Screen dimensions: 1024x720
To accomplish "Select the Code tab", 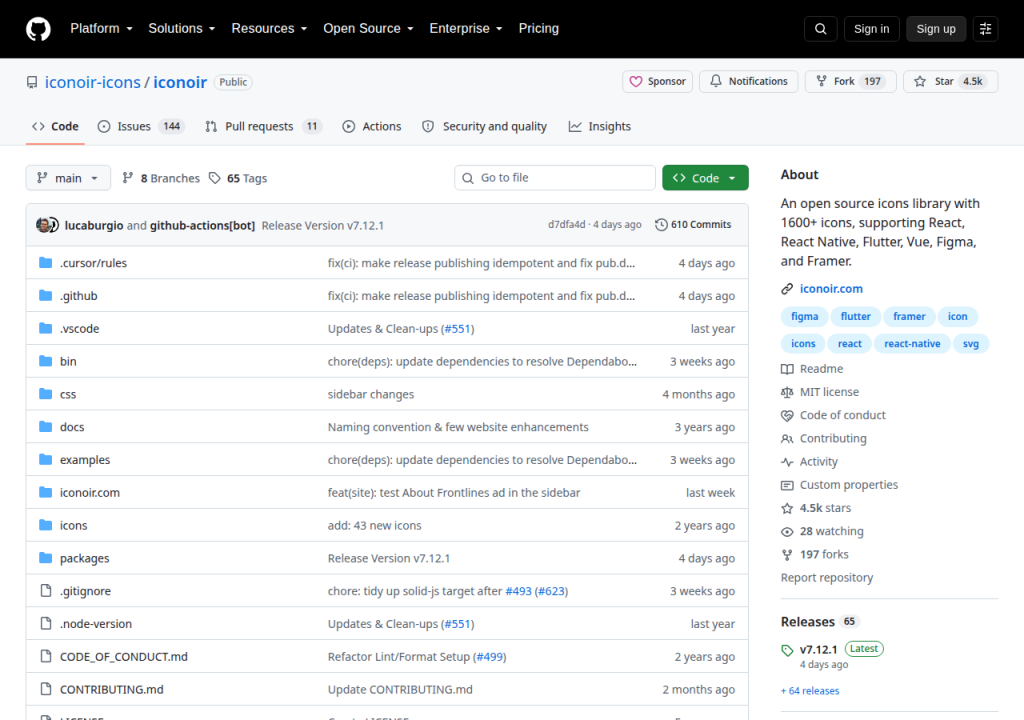I will tap(56, 127).
